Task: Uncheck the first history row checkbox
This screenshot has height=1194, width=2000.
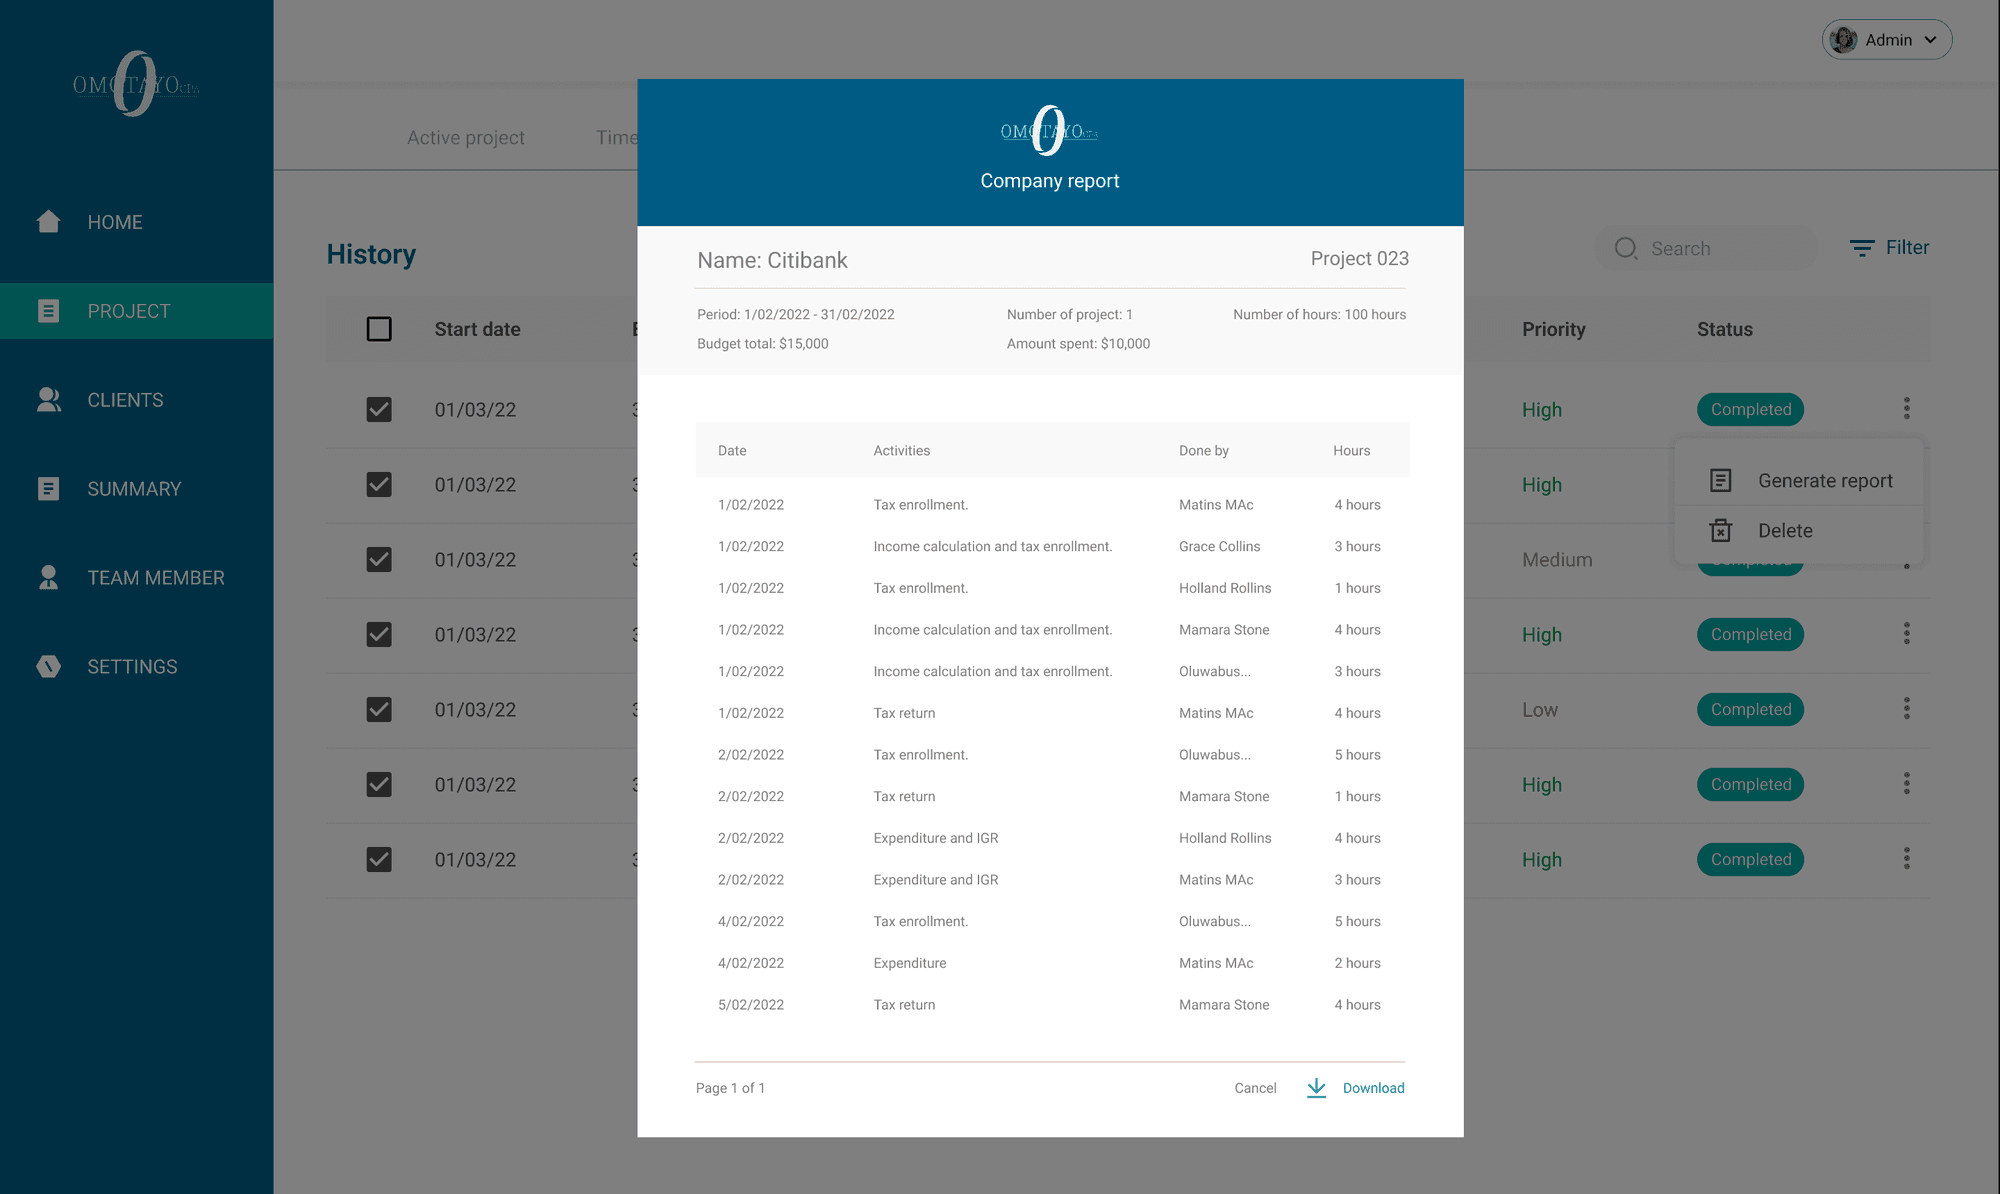Action: pyautogui.click(x=379, y=409)
